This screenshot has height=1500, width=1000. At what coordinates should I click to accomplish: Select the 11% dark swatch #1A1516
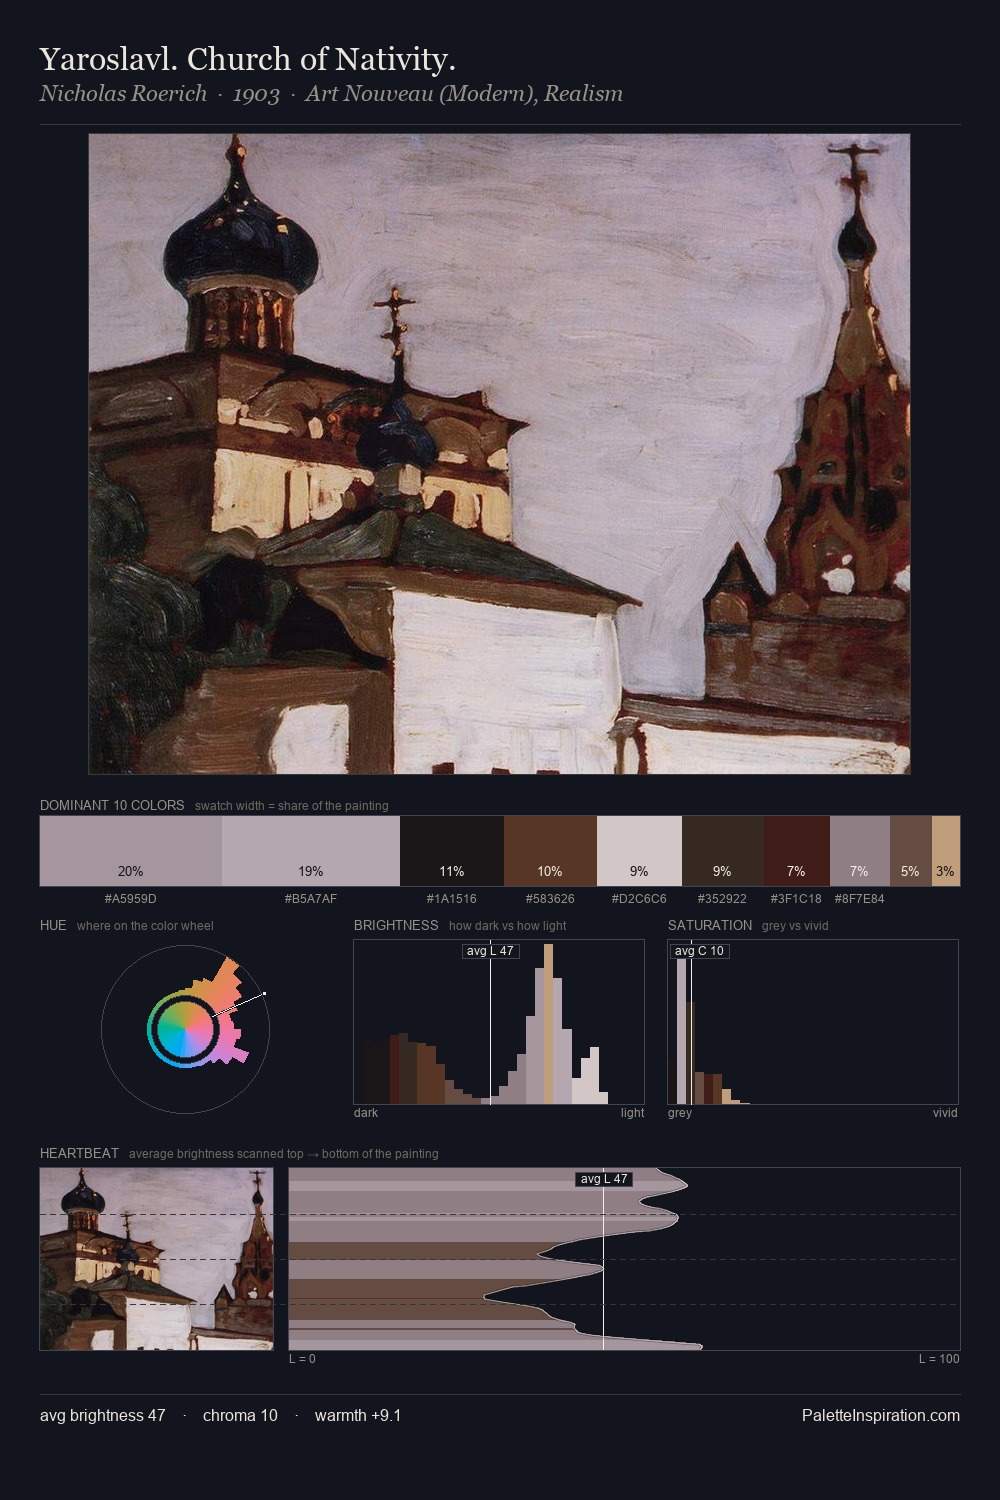452,851
